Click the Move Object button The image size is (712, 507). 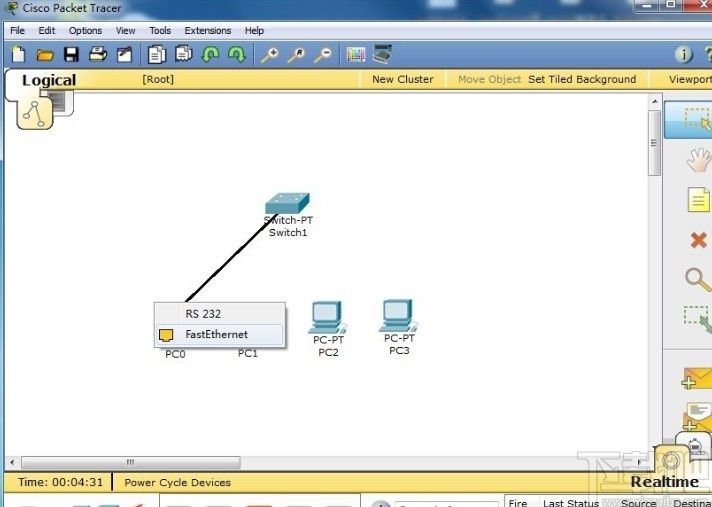pyautogui.click(x=489, y=79)
